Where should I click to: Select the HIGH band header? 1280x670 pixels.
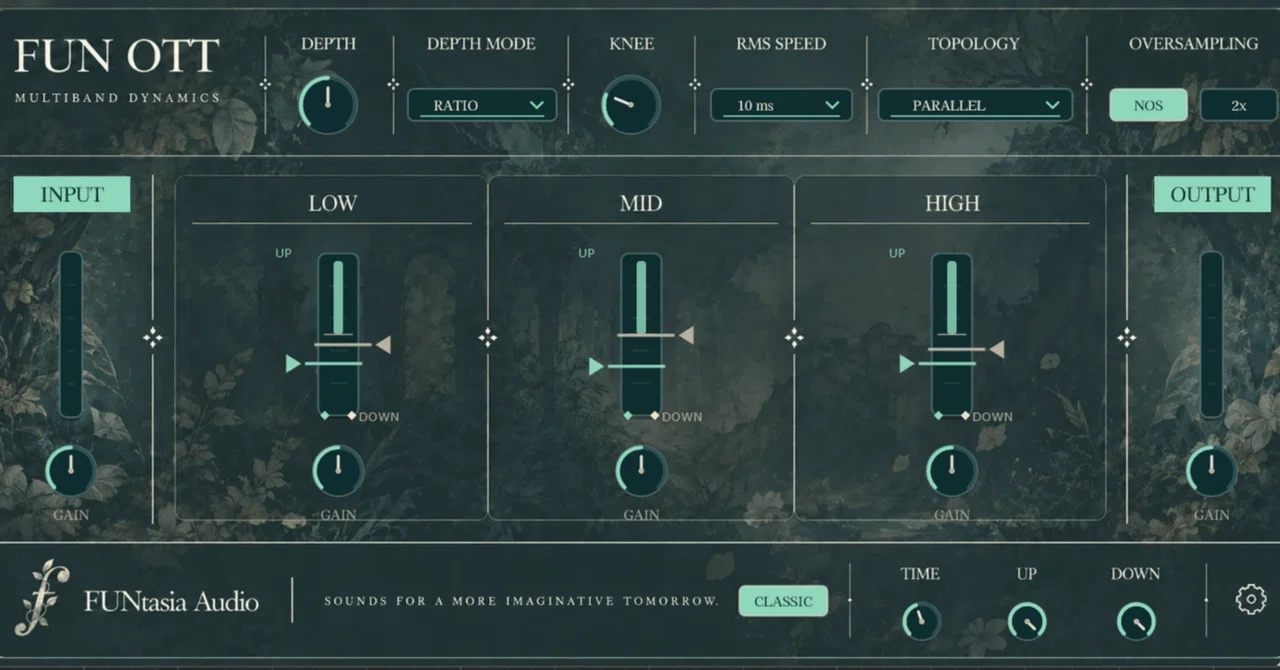pos(952,203)
